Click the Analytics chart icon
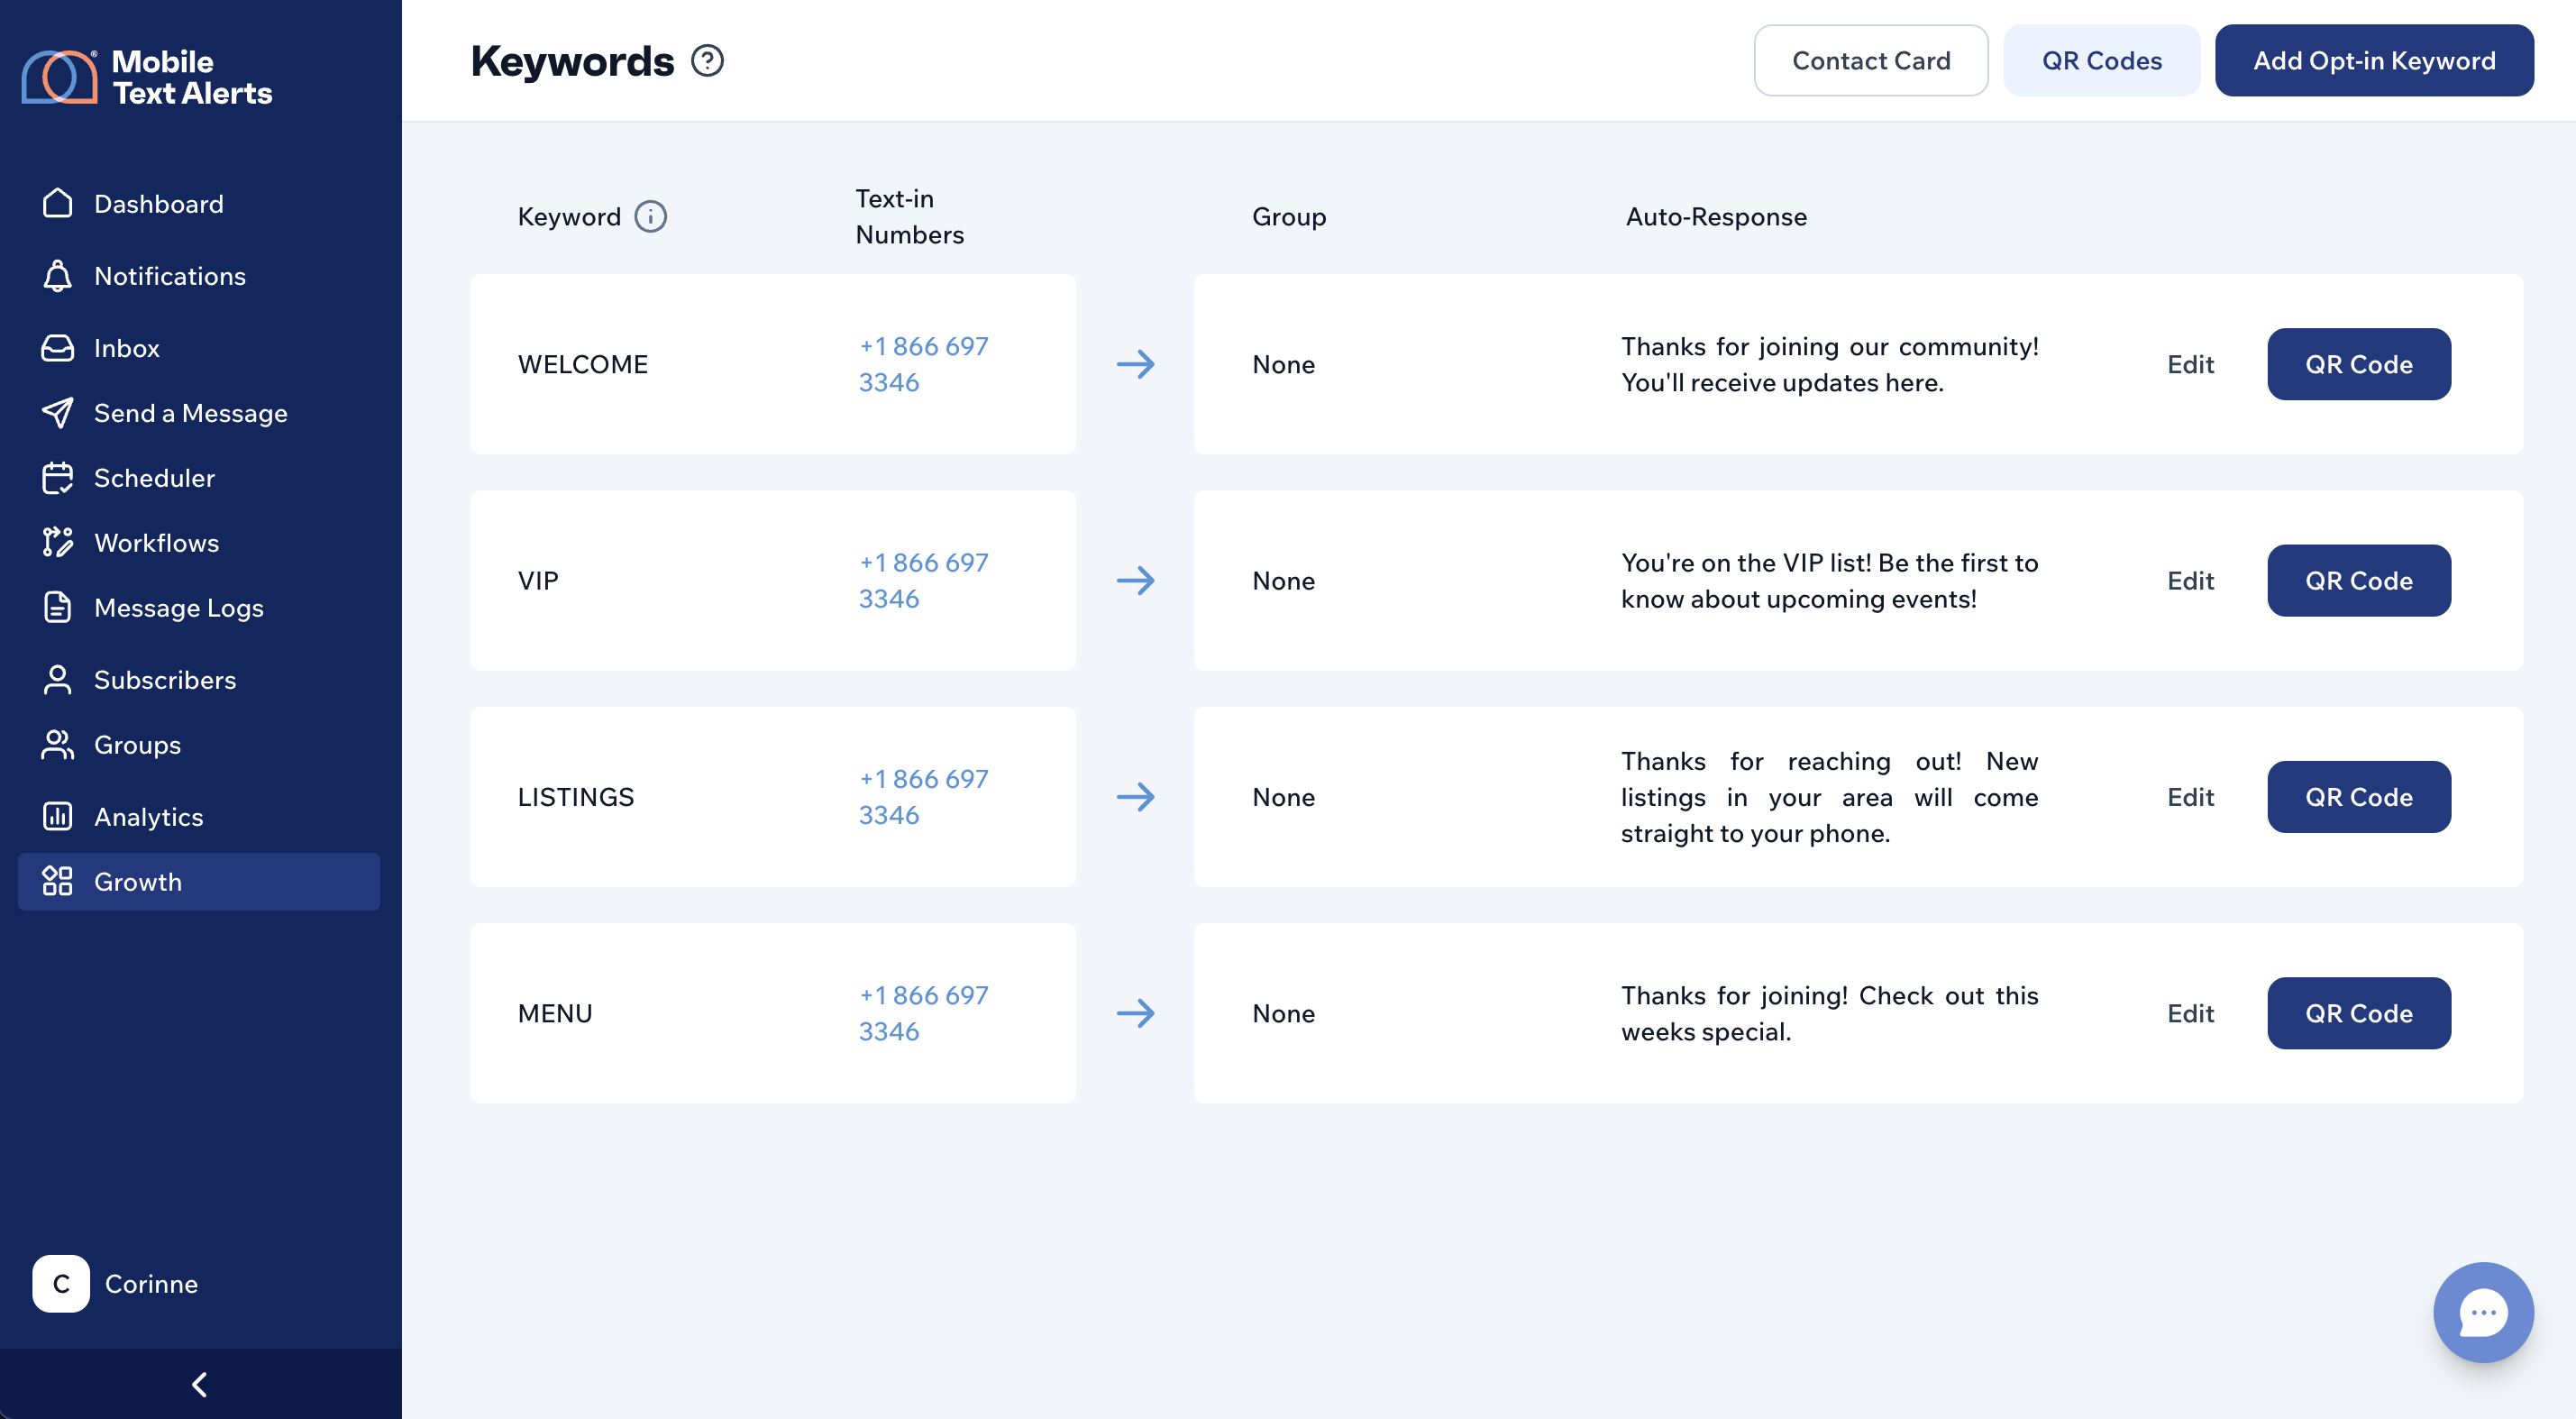Image resolution: width=2576 pixels, height=1419 pixels. click(x=58, y=817)
